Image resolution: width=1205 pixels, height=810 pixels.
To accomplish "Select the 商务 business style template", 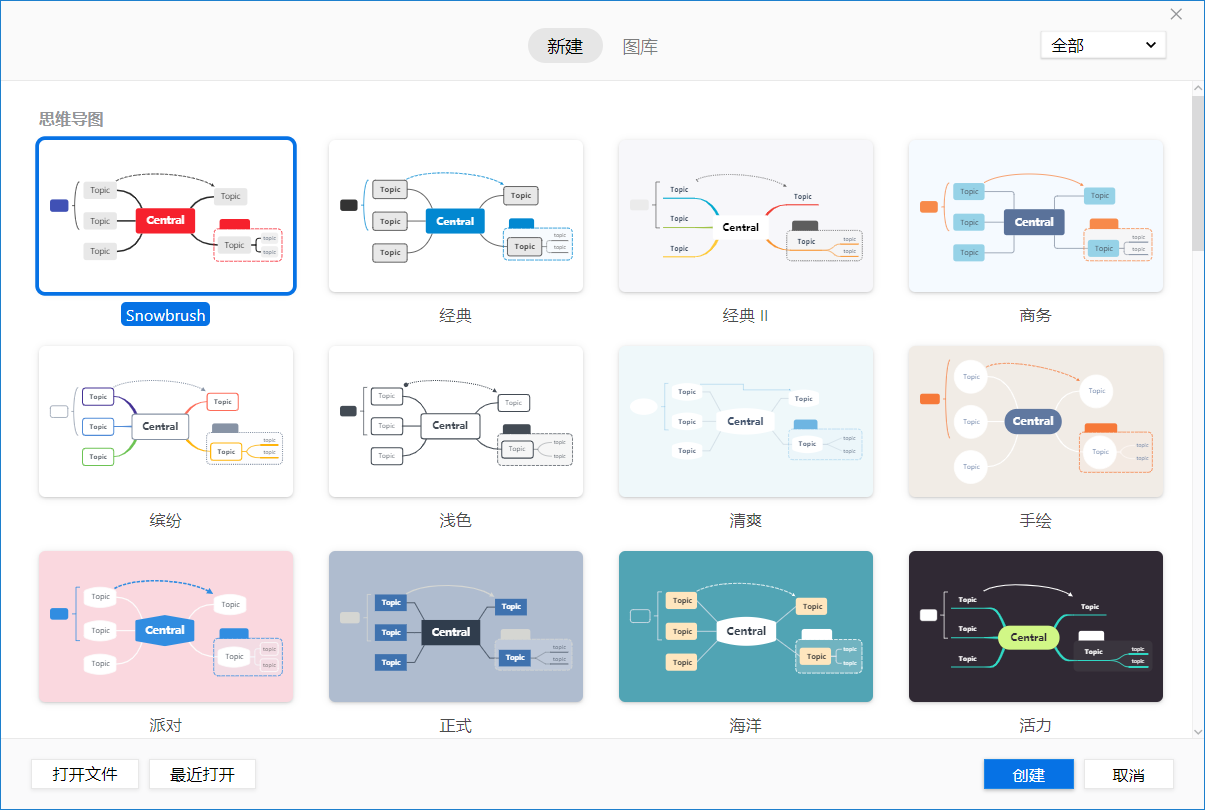I will tap(1035, 216).
